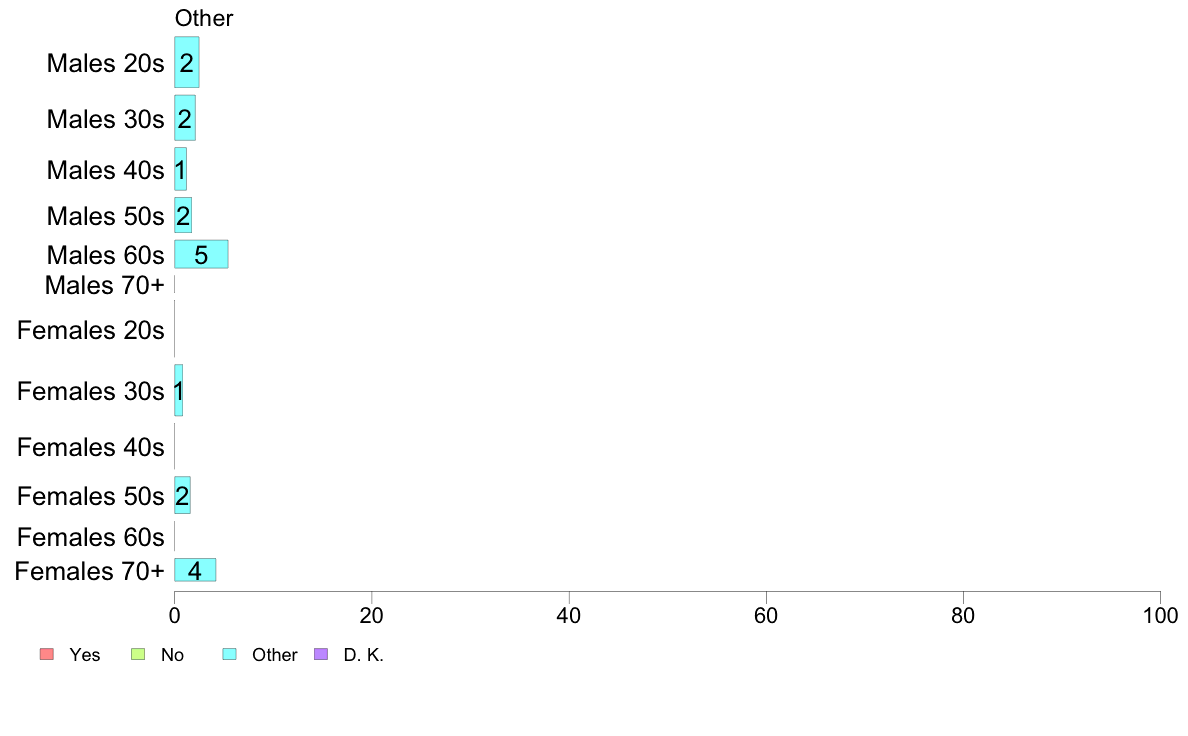This screenshot has width=1188, height=736.
Task: Select the Males 30s bar
Action: [x=185, y=117]
